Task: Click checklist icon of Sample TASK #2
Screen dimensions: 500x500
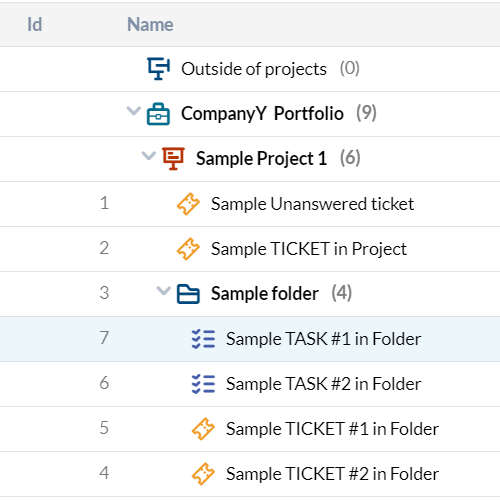Action: 203,384
